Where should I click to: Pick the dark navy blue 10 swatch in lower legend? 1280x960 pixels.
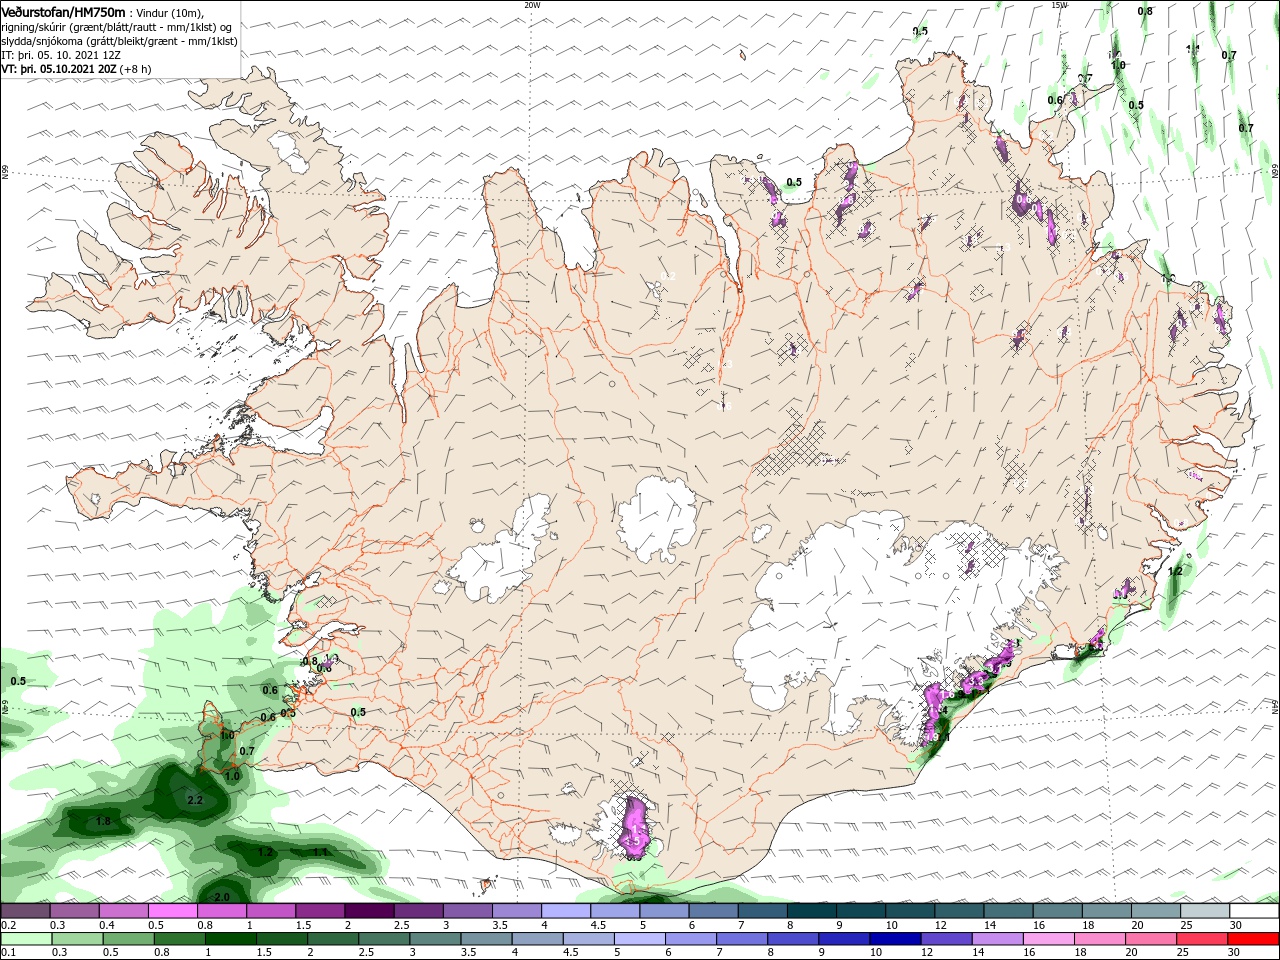[x=894, y=939]
